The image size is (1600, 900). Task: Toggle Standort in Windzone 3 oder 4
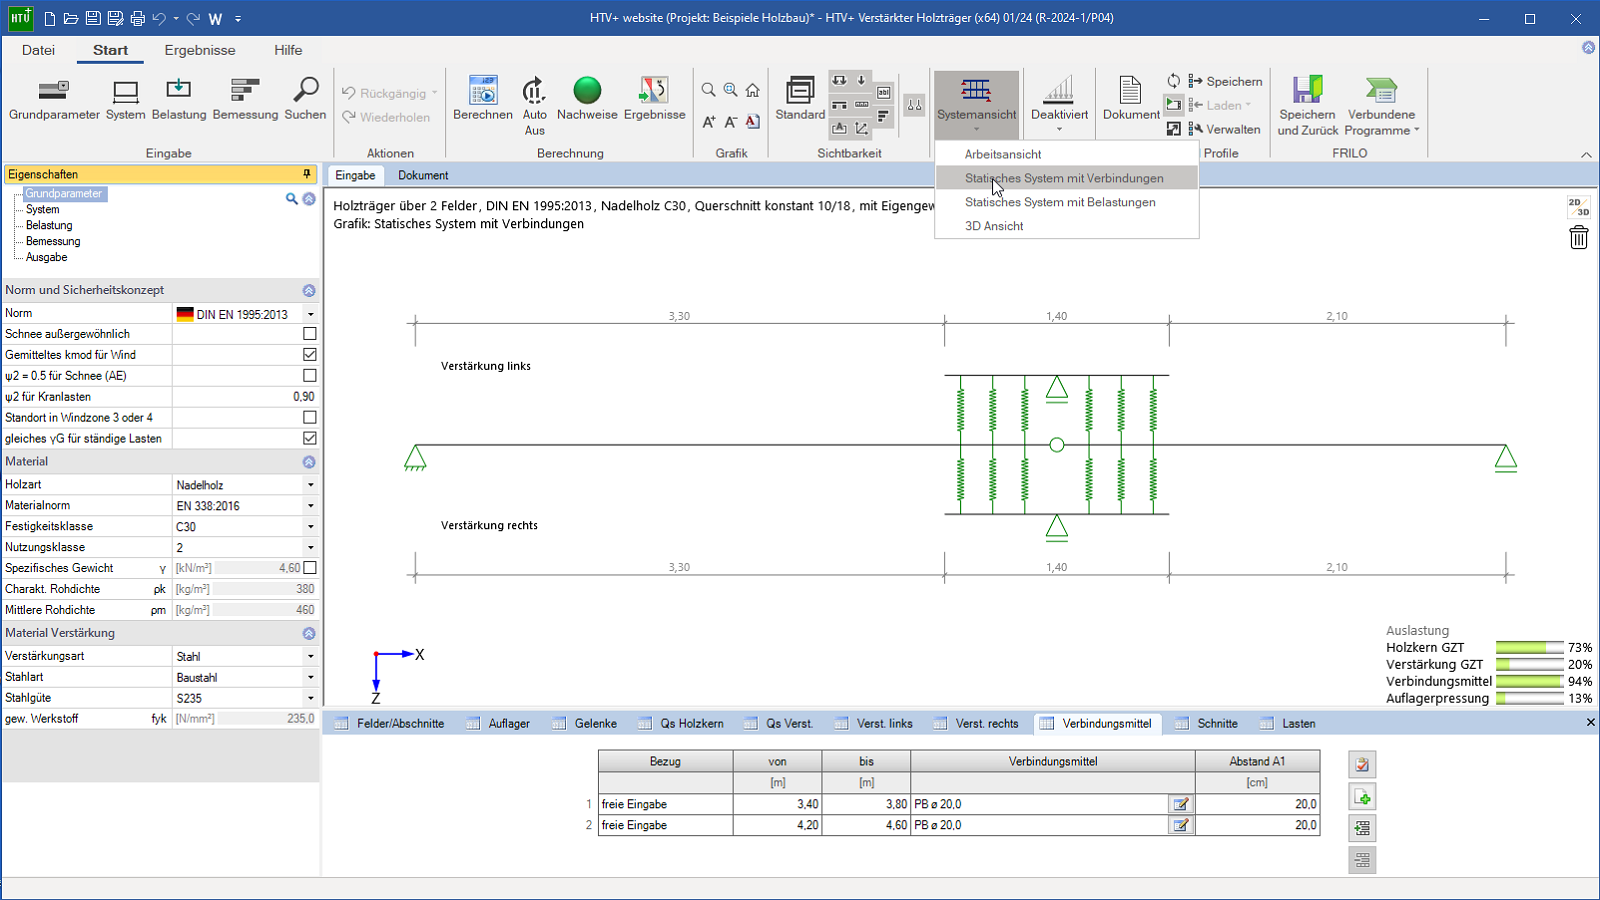tap(310, 417)
